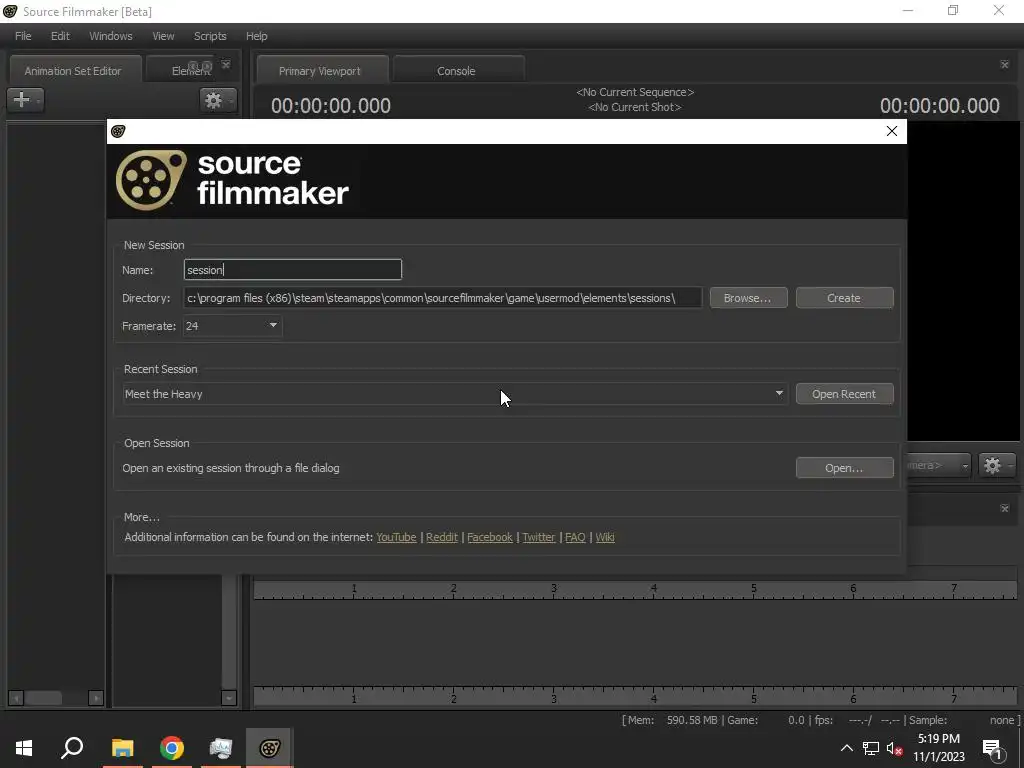Click the scroll down arrow in the left panel
Image resolution: width=1024 pixels, height=768 pixels.
click(229, 697)
